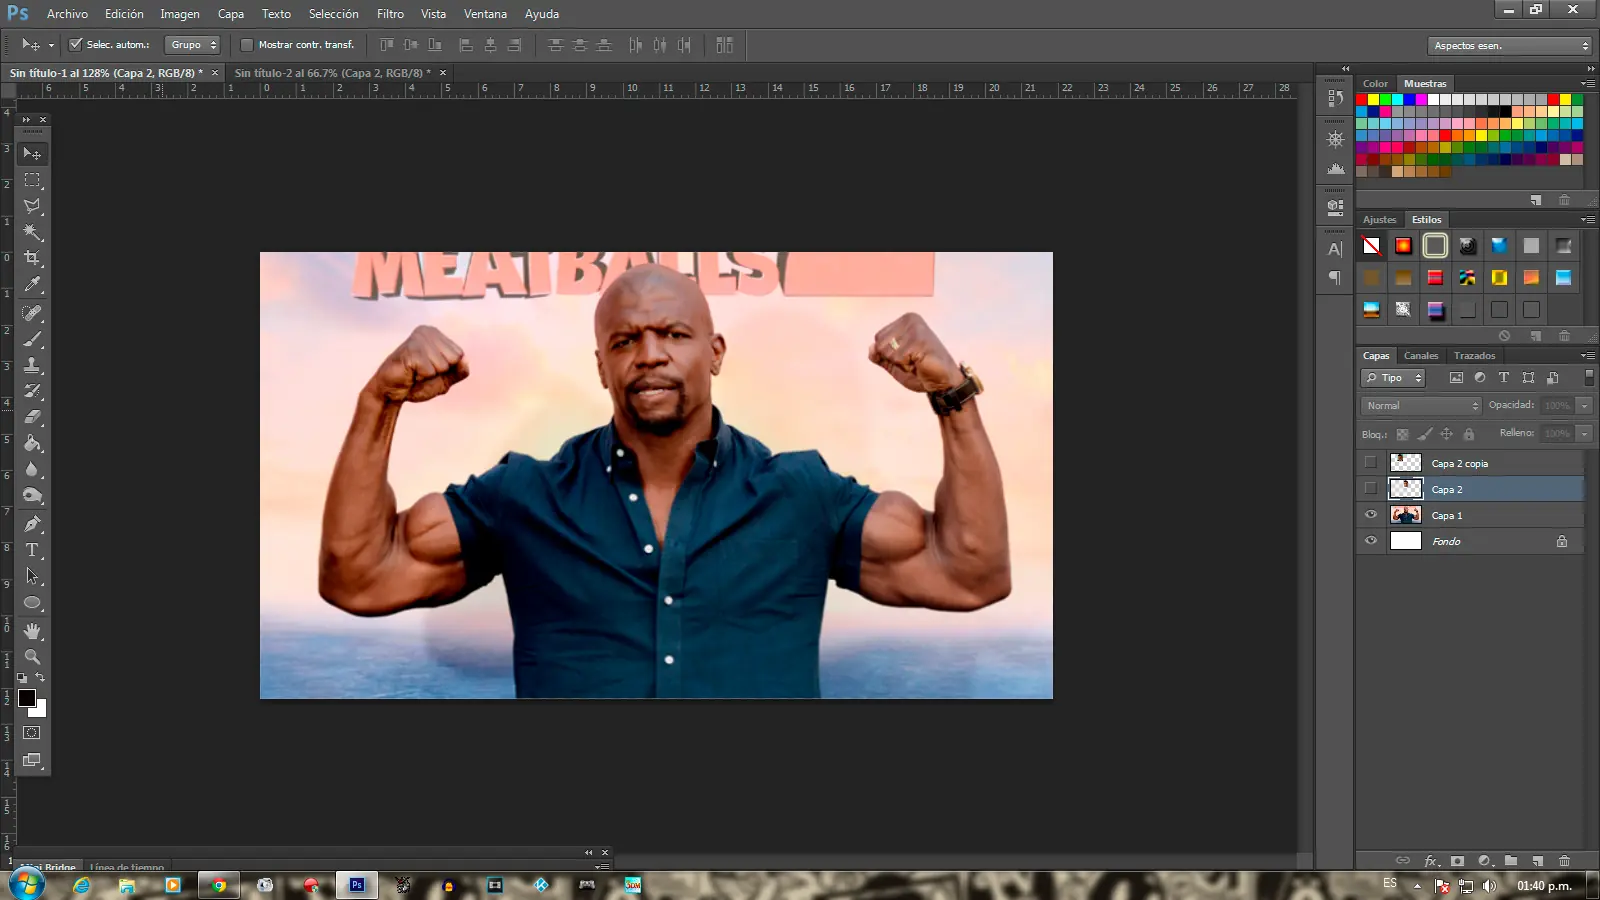Viewport: 1600px width, 900px height.
Task: Enable the Selec. autom. checkbox
Action: click(75, 45)
